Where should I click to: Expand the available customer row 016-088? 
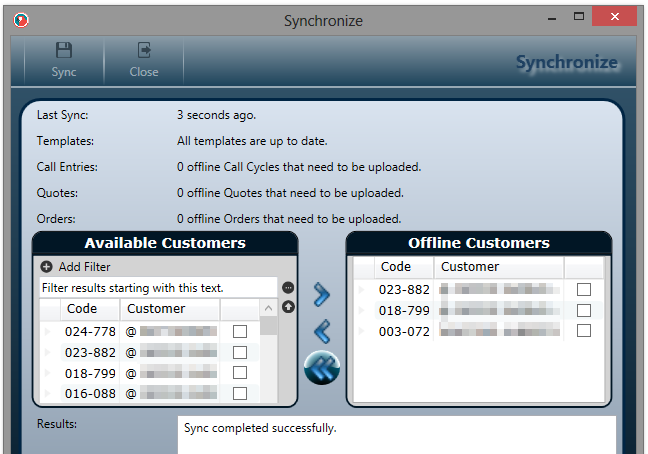click(x=47, y=394)
